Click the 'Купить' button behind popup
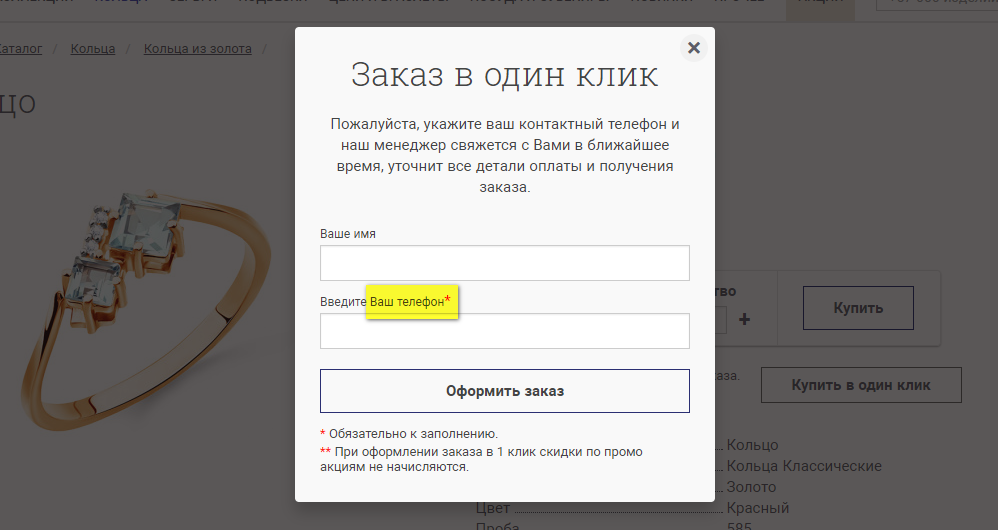This screenshot has width=998, height=530. point(858,308)
